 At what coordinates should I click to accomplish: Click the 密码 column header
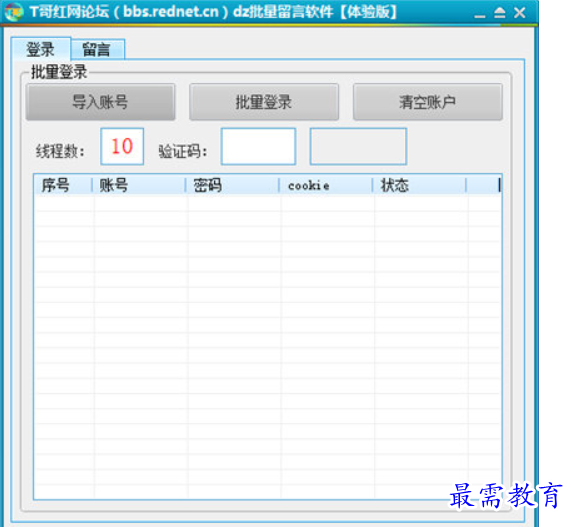tap(232, 185)
